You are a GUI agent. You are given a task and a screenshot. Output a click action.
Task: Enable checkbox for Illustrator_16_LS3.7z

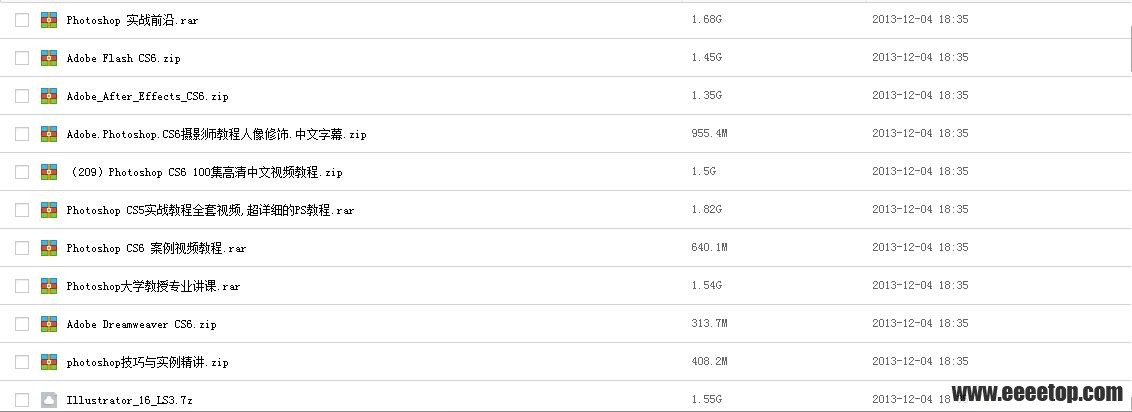point(22,400)
